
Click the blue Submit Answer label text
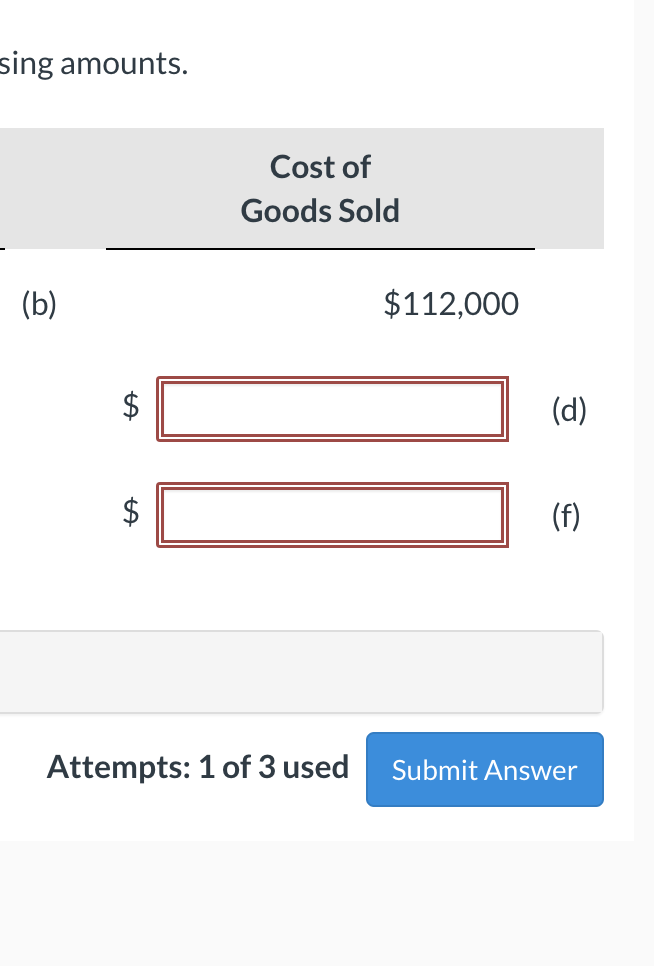point(484,770)
